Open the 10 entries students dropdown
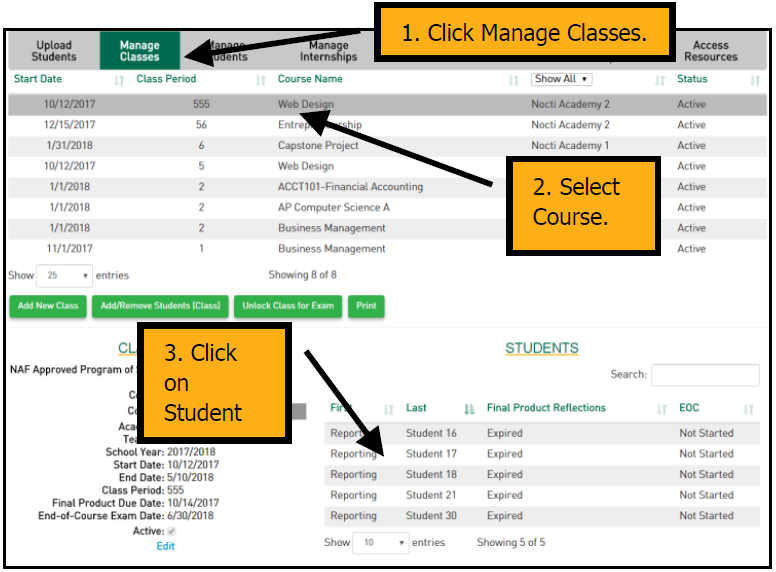Screen dimensions: 776x572 pos(381,543)
